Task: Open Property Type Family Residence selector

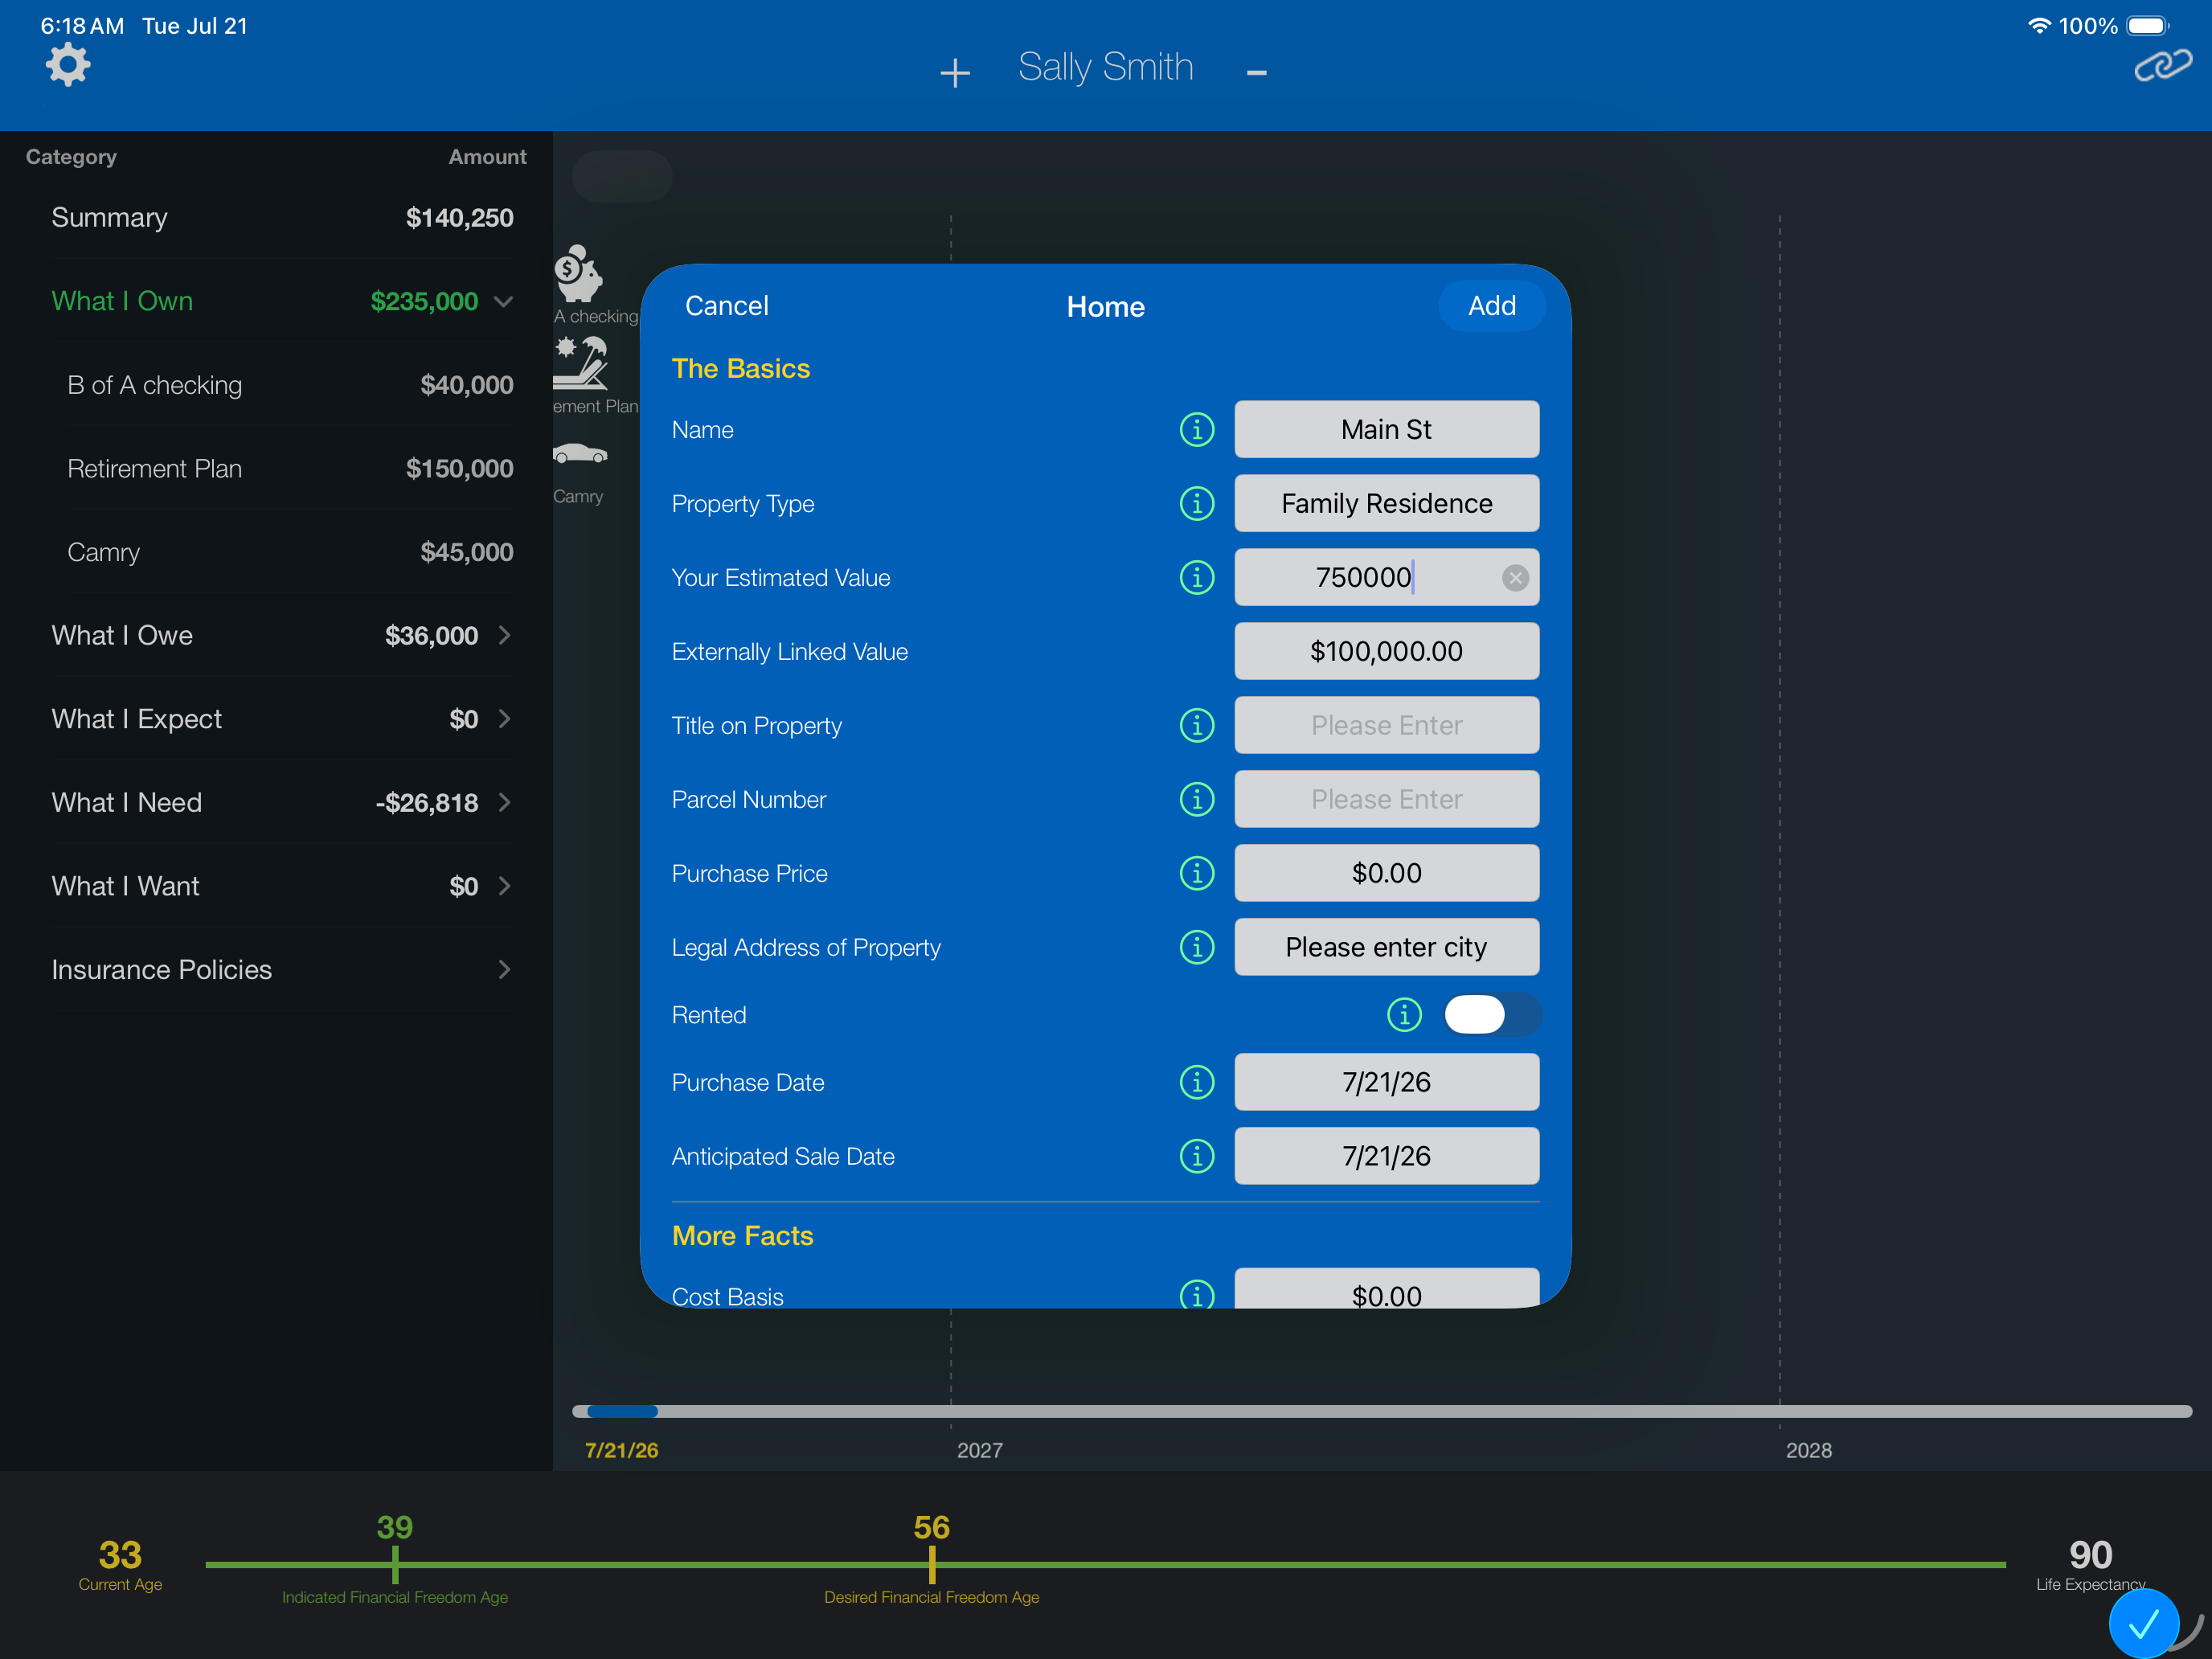Action: click(x=1386, y=504)
